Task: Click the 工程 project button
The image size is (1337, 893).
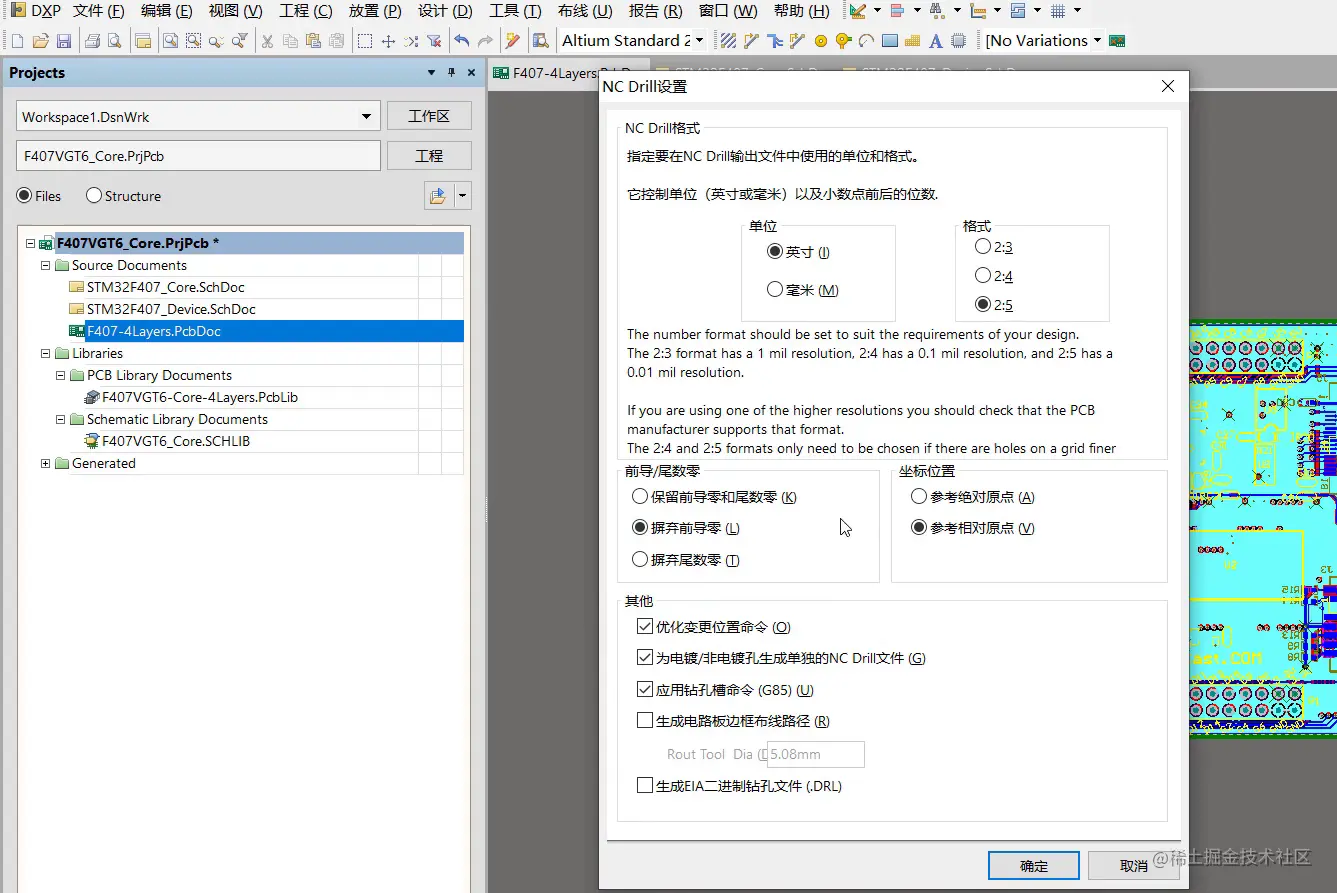Action: point(429,156)
